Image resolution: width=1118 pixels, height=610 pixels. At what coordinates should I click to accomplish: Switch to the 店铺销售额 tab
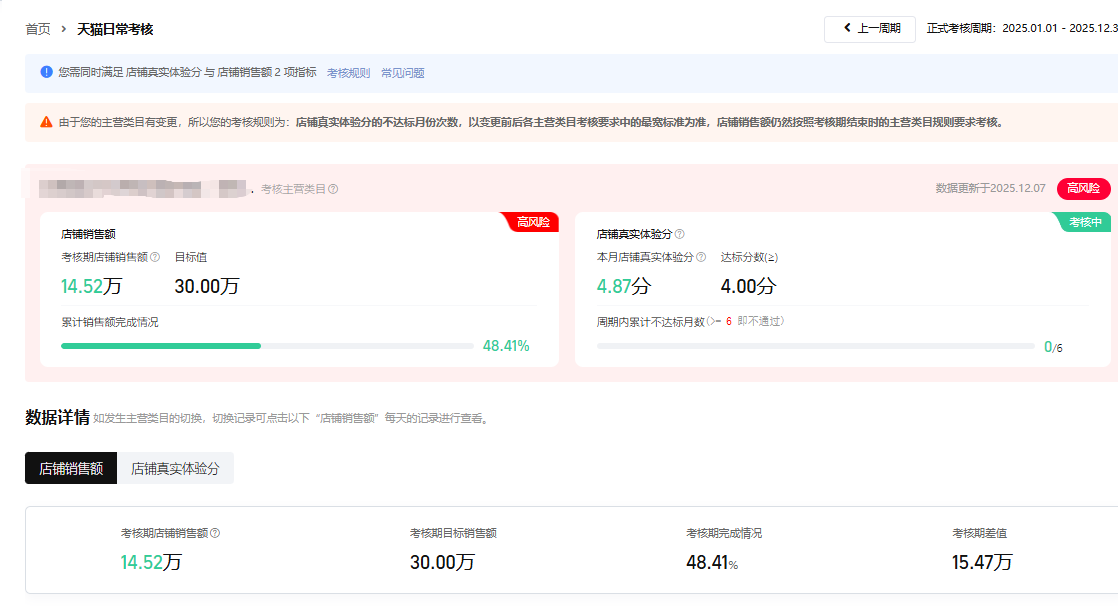coord(71,468)
